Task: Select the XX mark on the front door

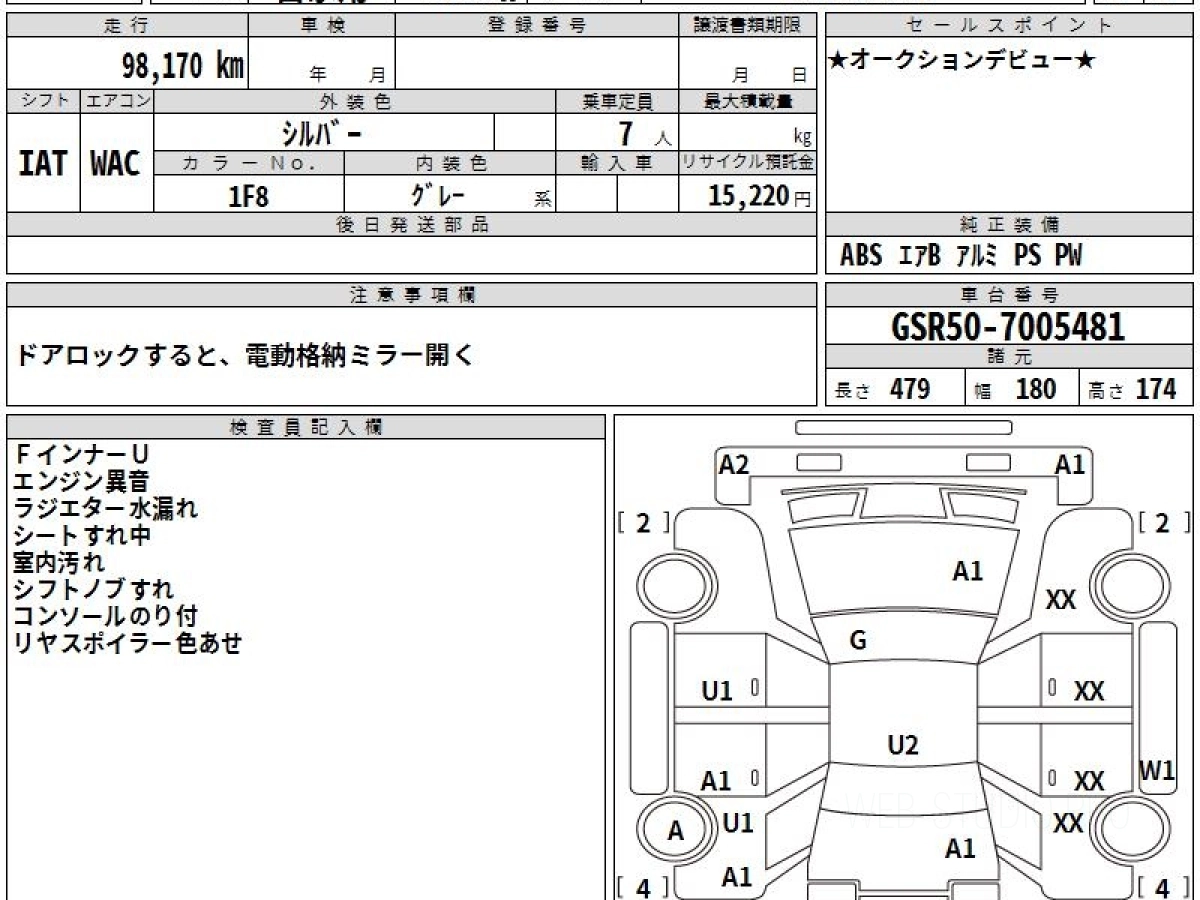Action: (x=1089, y=691)
